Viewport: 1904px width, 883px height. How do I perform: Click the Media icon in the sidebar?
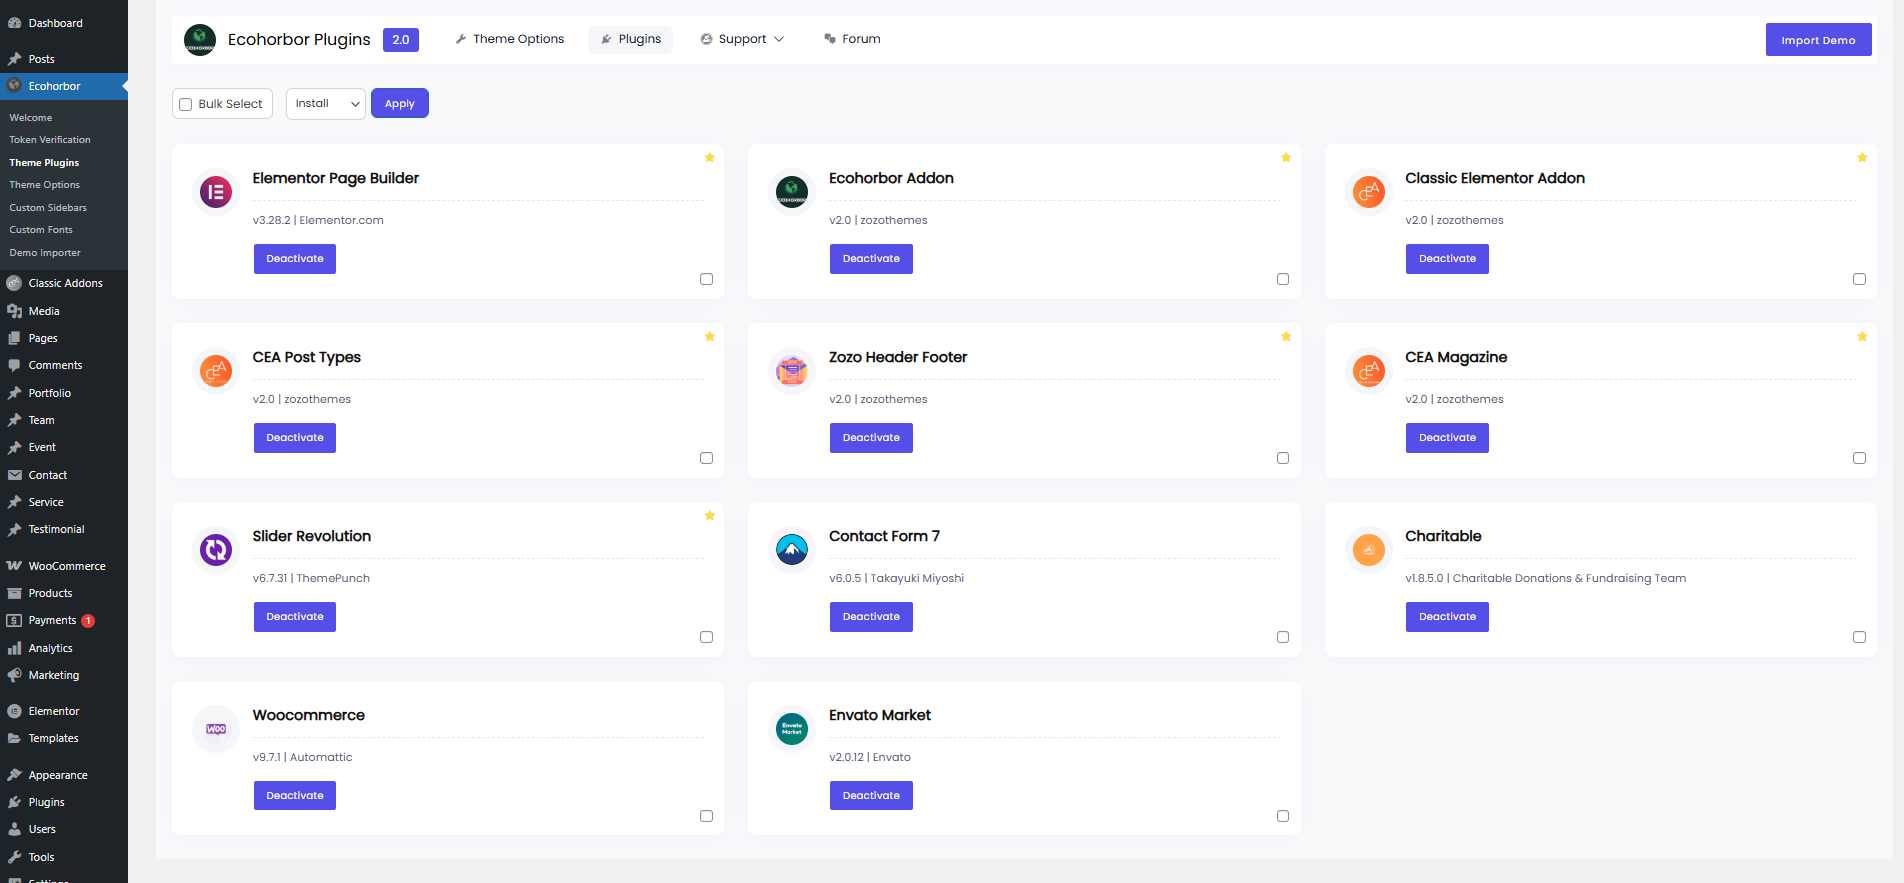pyautogui.click(x=14, y=311)
